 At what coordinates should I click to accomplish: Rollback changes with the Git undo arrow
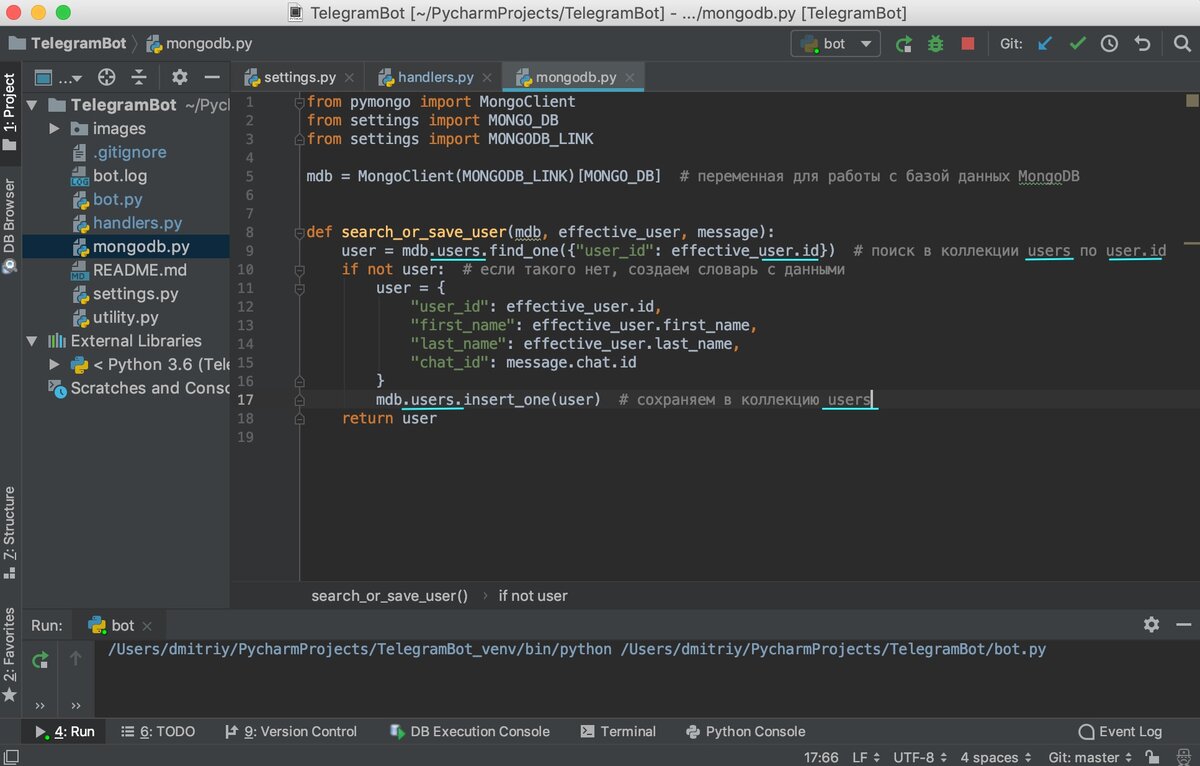click(1143, 43)
